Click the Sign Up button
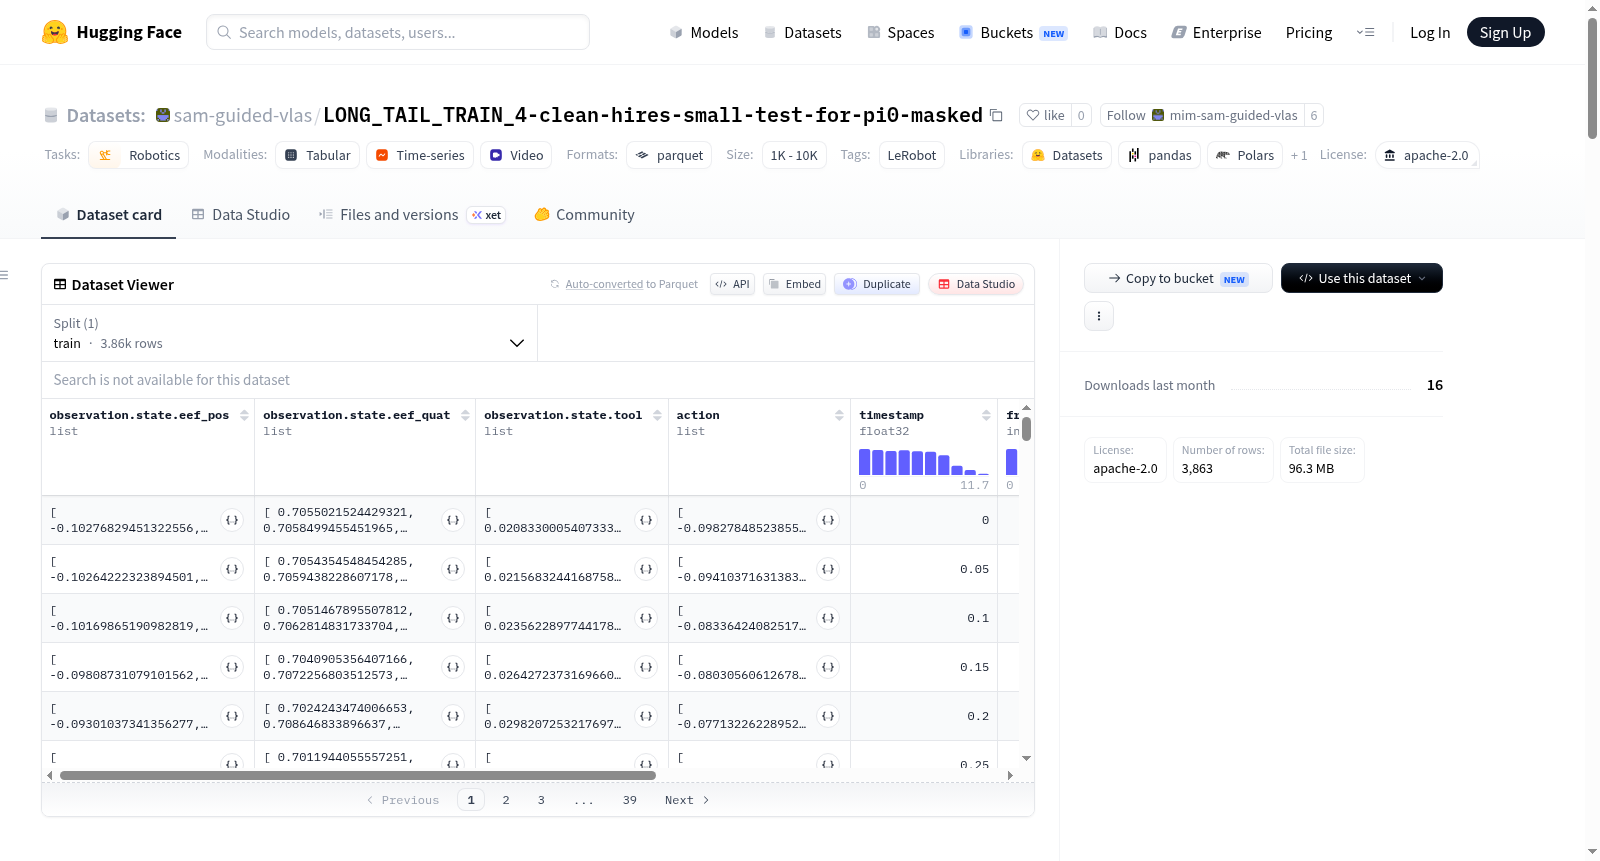The image size is (1600, 861). (1505, 32)
